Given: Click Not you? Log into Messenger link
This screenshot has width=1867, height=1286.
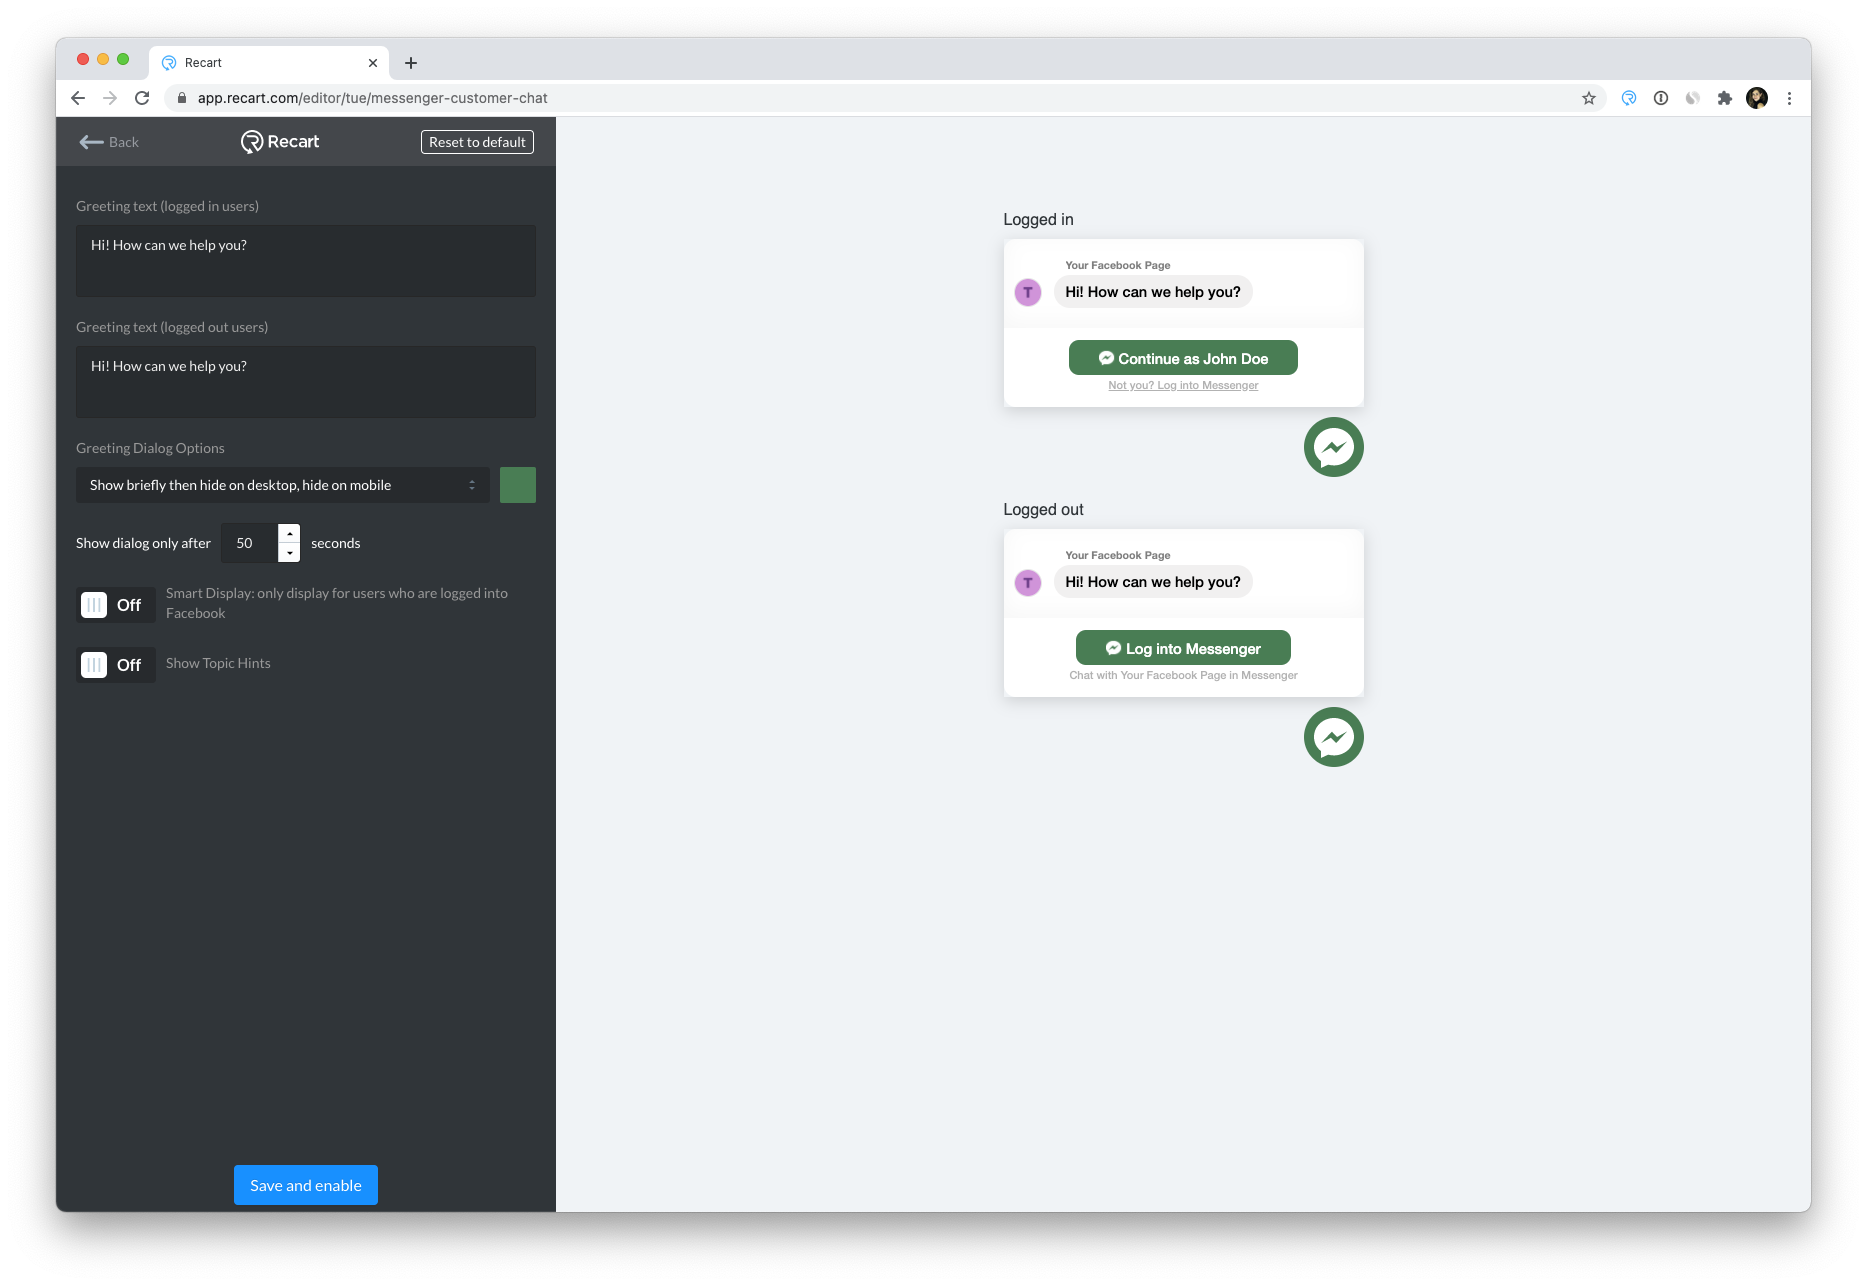Looking at the screenshot, I should pyautogui.click(x=1183, y=386).
